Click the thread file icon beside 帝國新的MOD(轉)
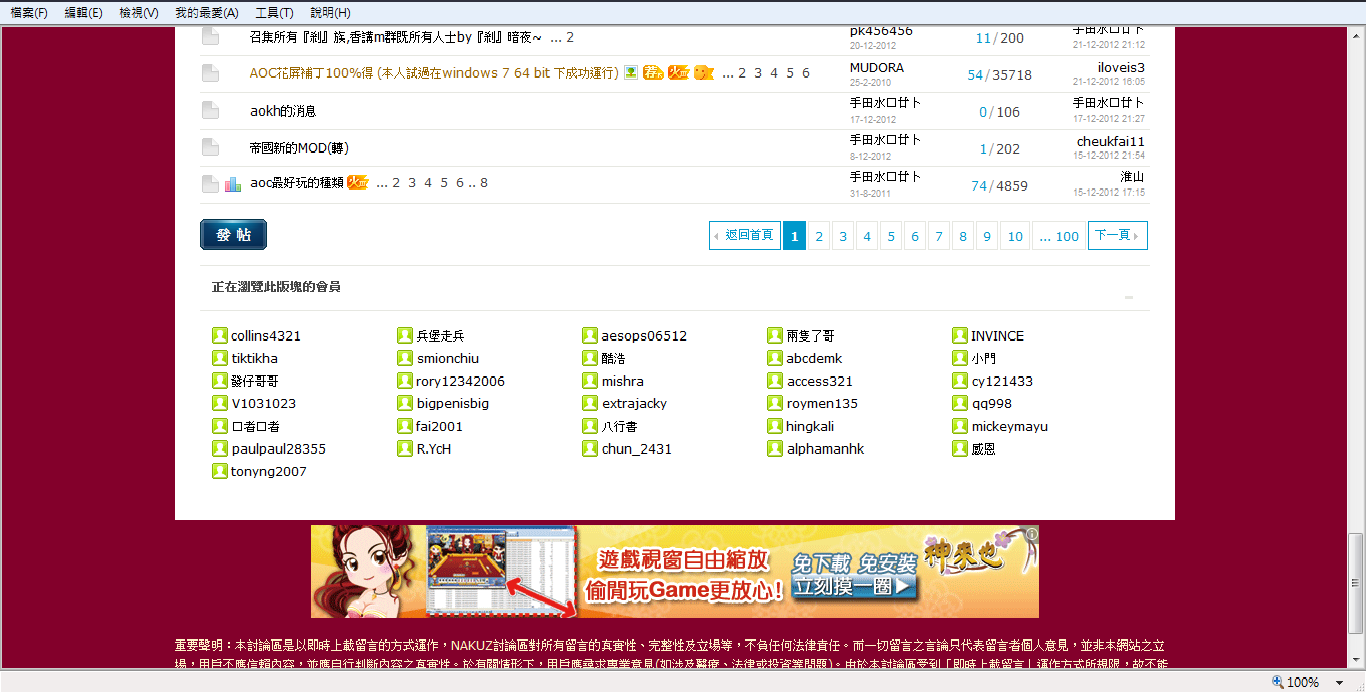Image resolution: width=1366 pixels, height=693 pixels. pos(210,148)
